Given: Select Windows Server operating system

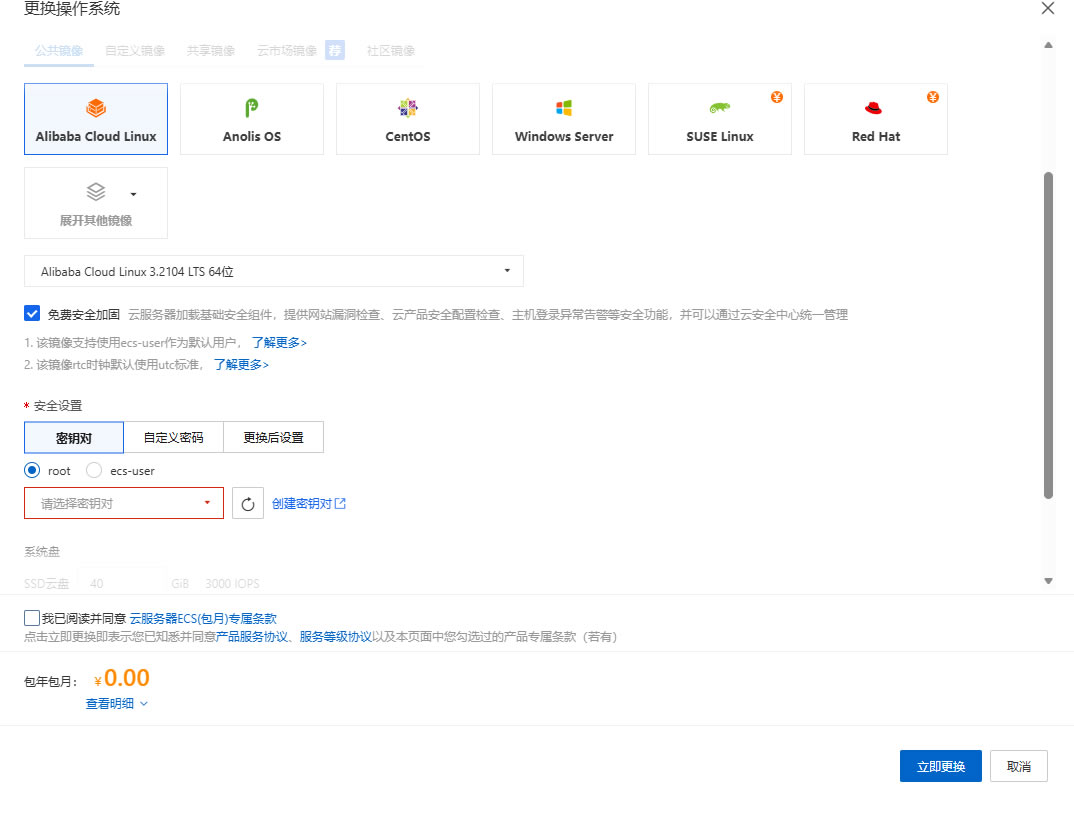Looking at the screenshot, I should point(564,119).
